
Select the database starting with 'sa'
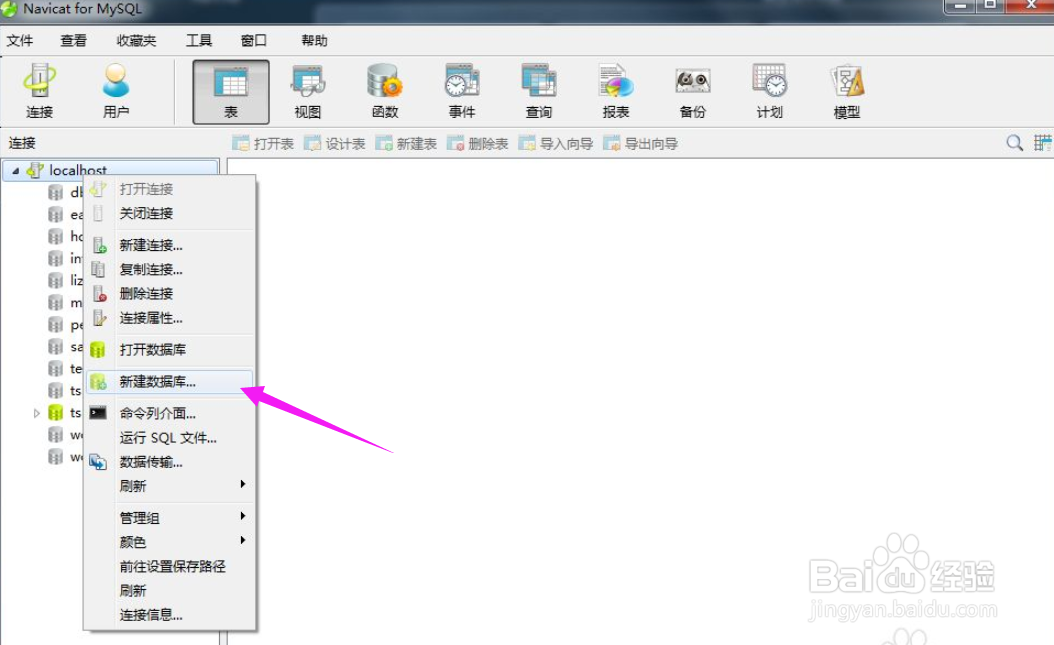pos(66,347)
